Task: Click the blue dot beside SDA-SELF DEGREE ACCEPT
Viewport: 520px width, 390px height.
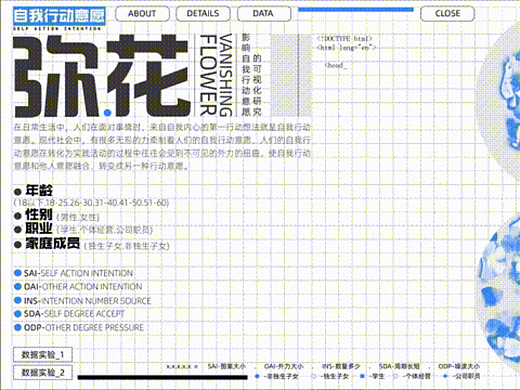Action: coord(18,314)
